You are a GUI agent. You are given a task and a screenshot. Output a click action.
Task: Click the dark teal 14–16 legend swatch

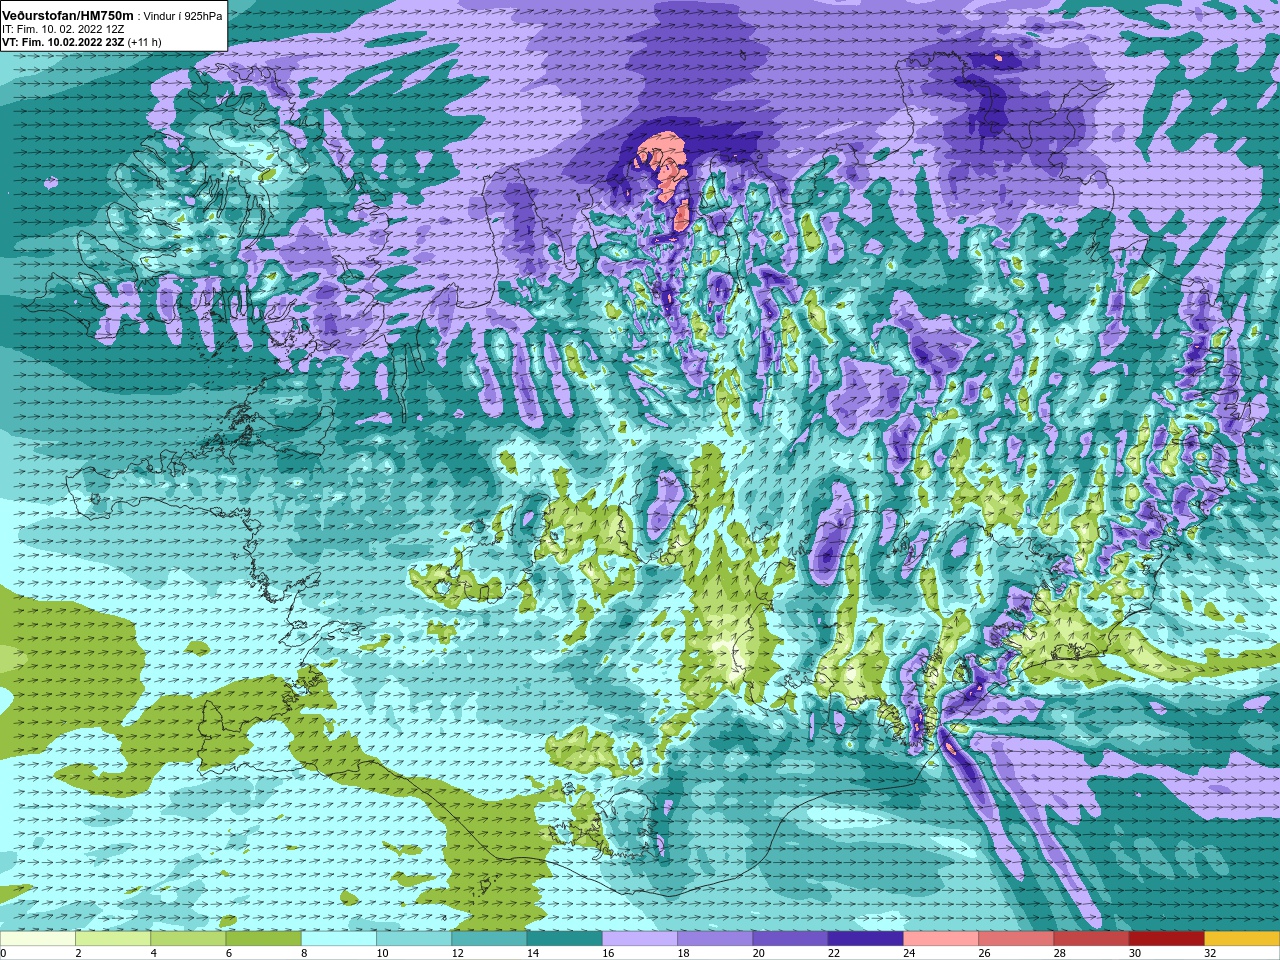click(x=564, y=939)
